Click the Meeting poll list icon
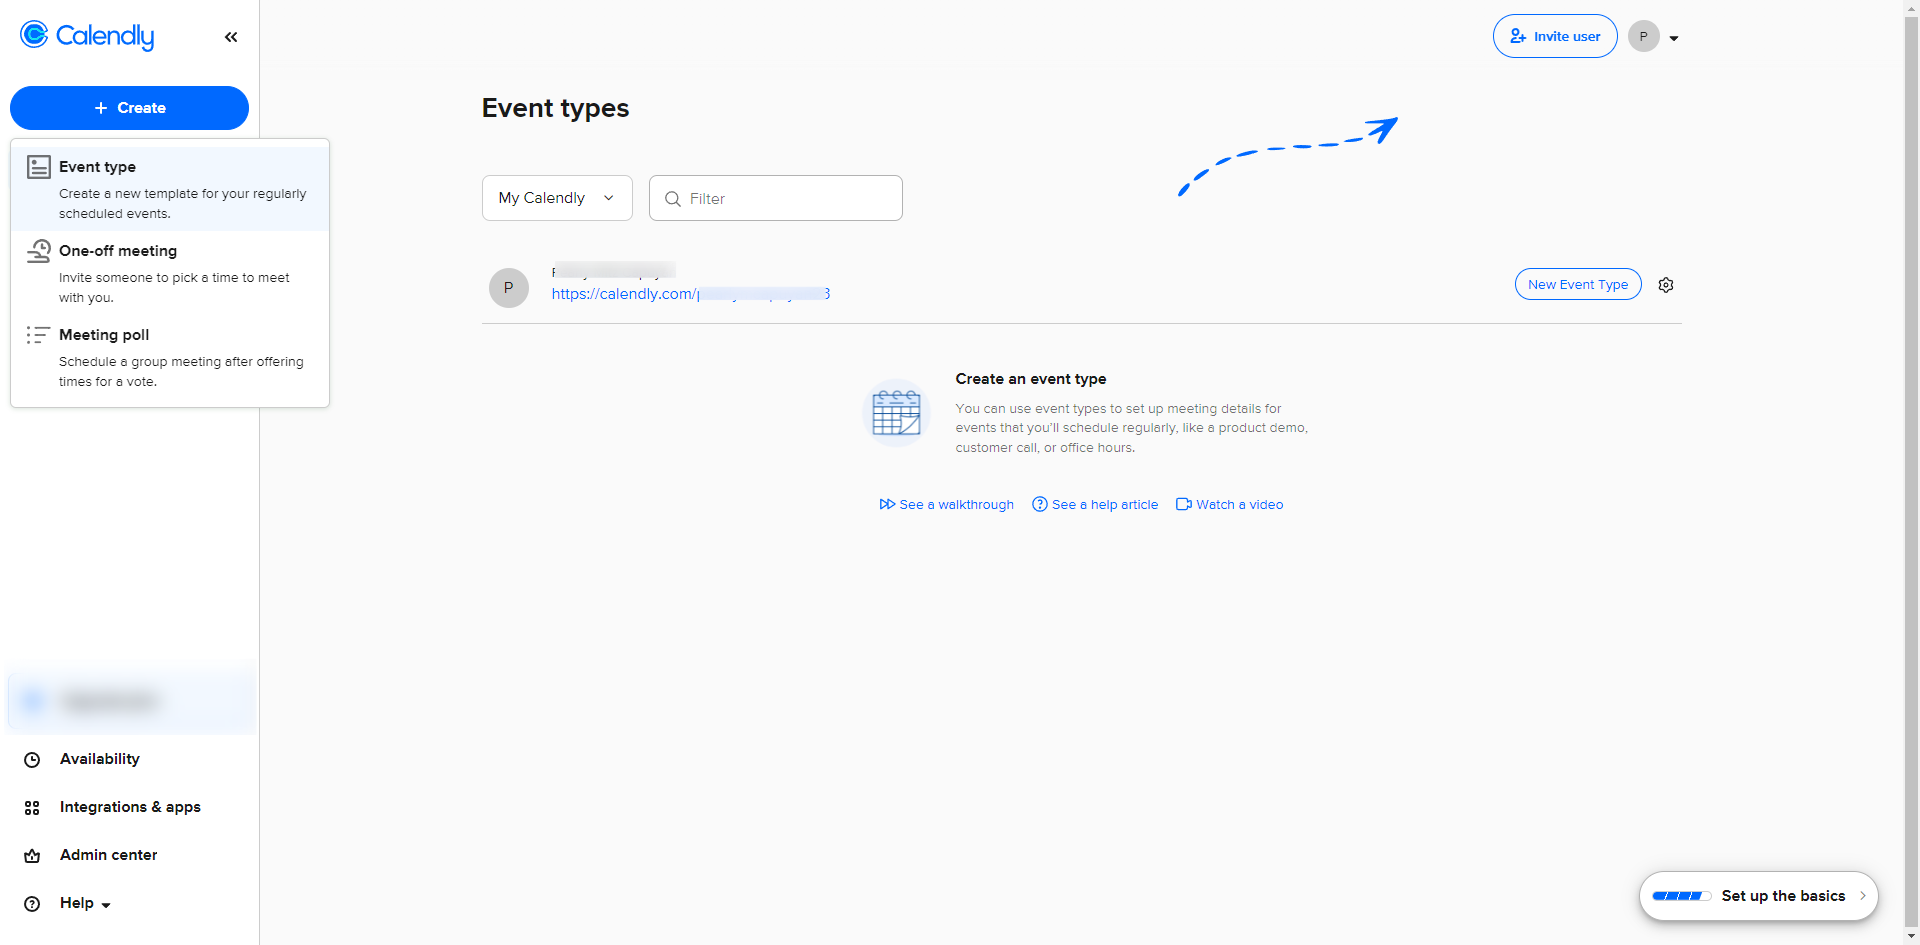1920x945 pixels. (39, 335)
